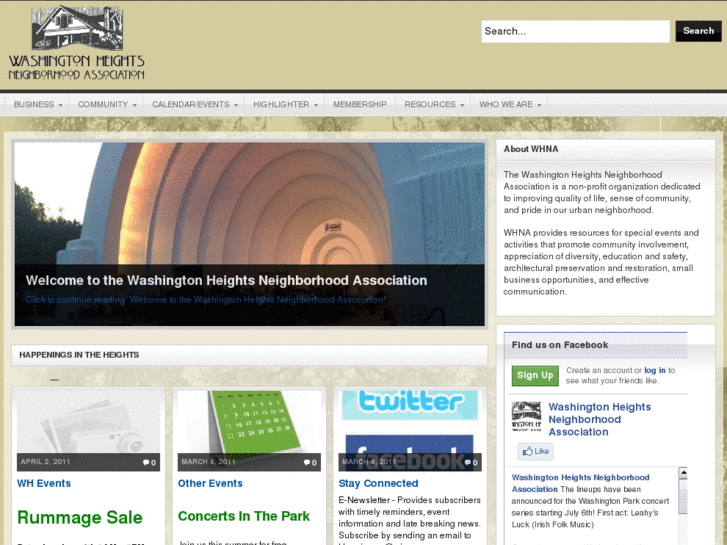The width and height of the screenshot is (727, 545).
Task: Click the About WHNA heading
Action: (x=531, y=149)
